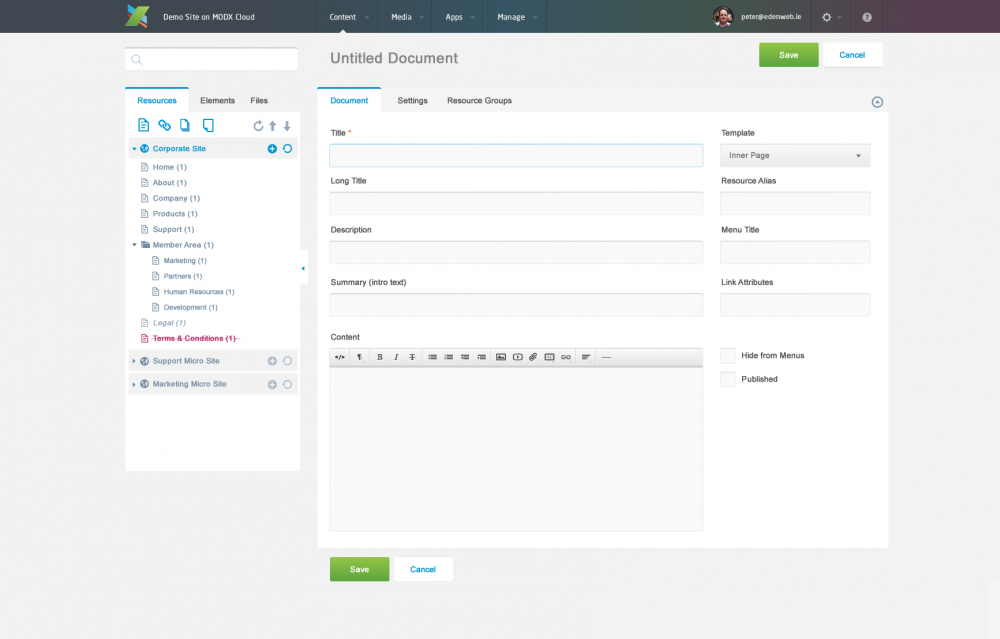Attach a file with paperclip icon
1000x639 pixels.
click(533, 357)
